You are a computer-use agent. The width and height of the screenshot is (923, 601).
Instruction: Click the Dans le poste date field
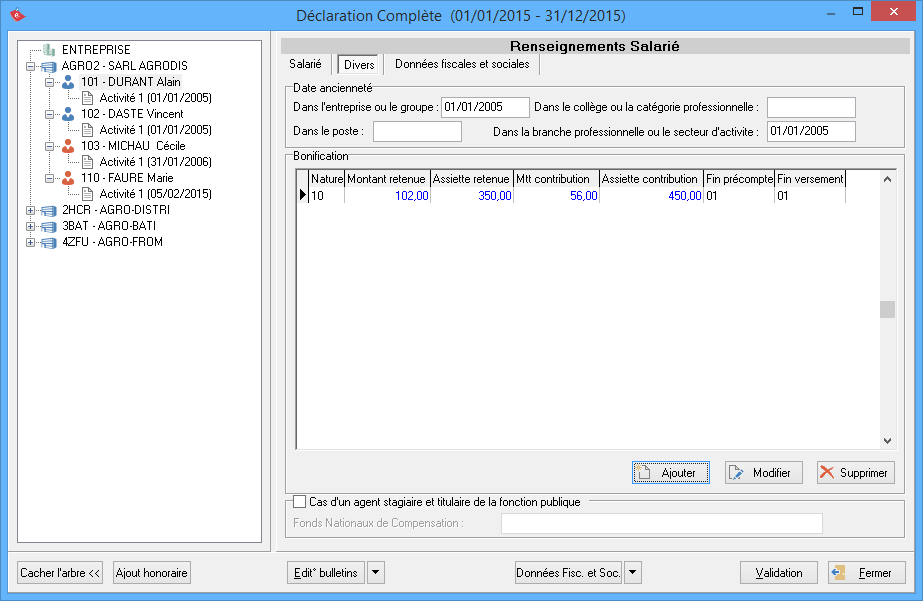417,132
